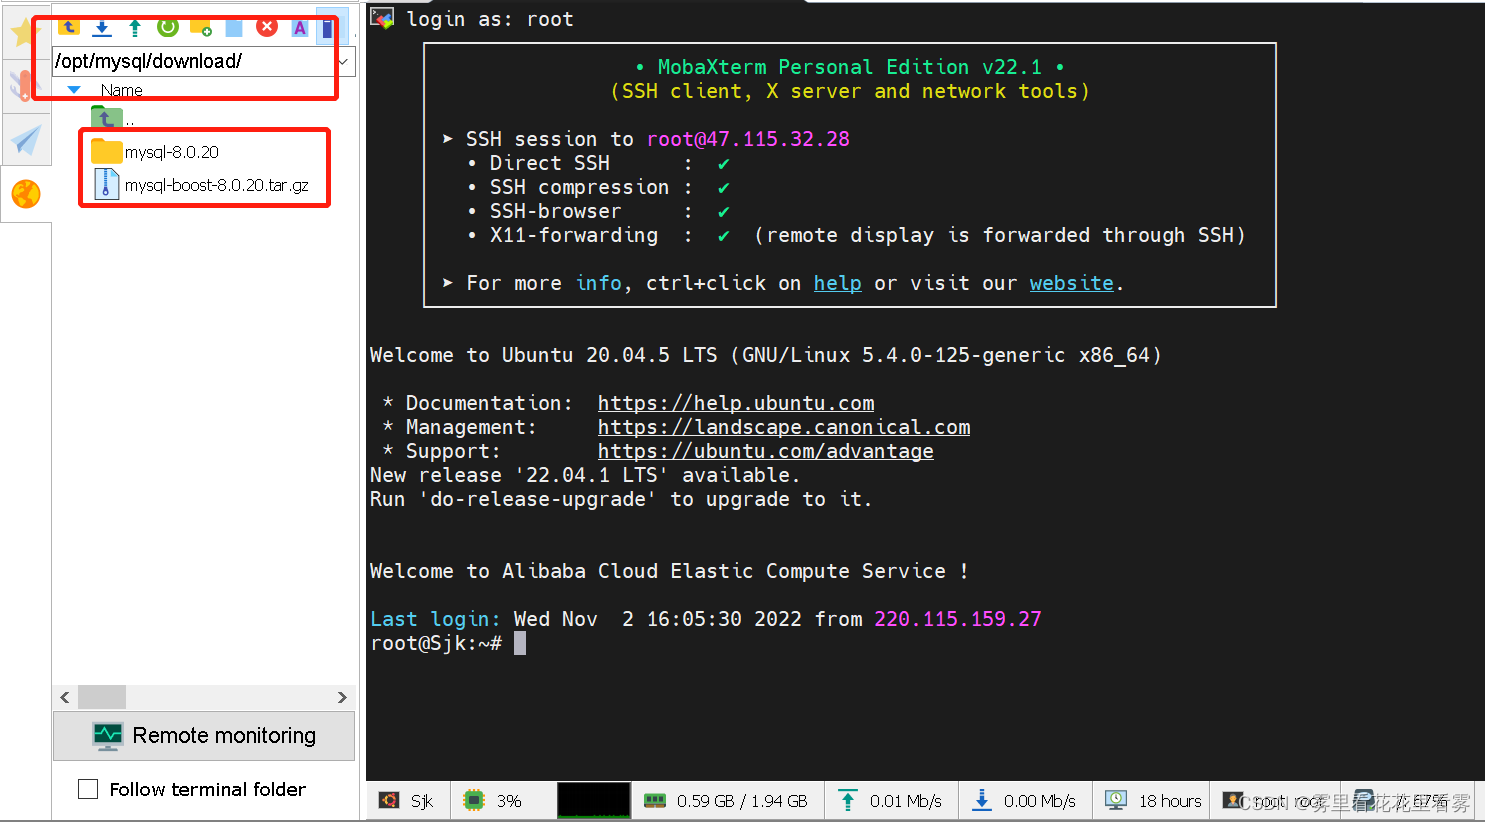This screenshot has width=1485, height=822.
Task: Go to parent directory toolbar icon
Action: pos(69,27)
